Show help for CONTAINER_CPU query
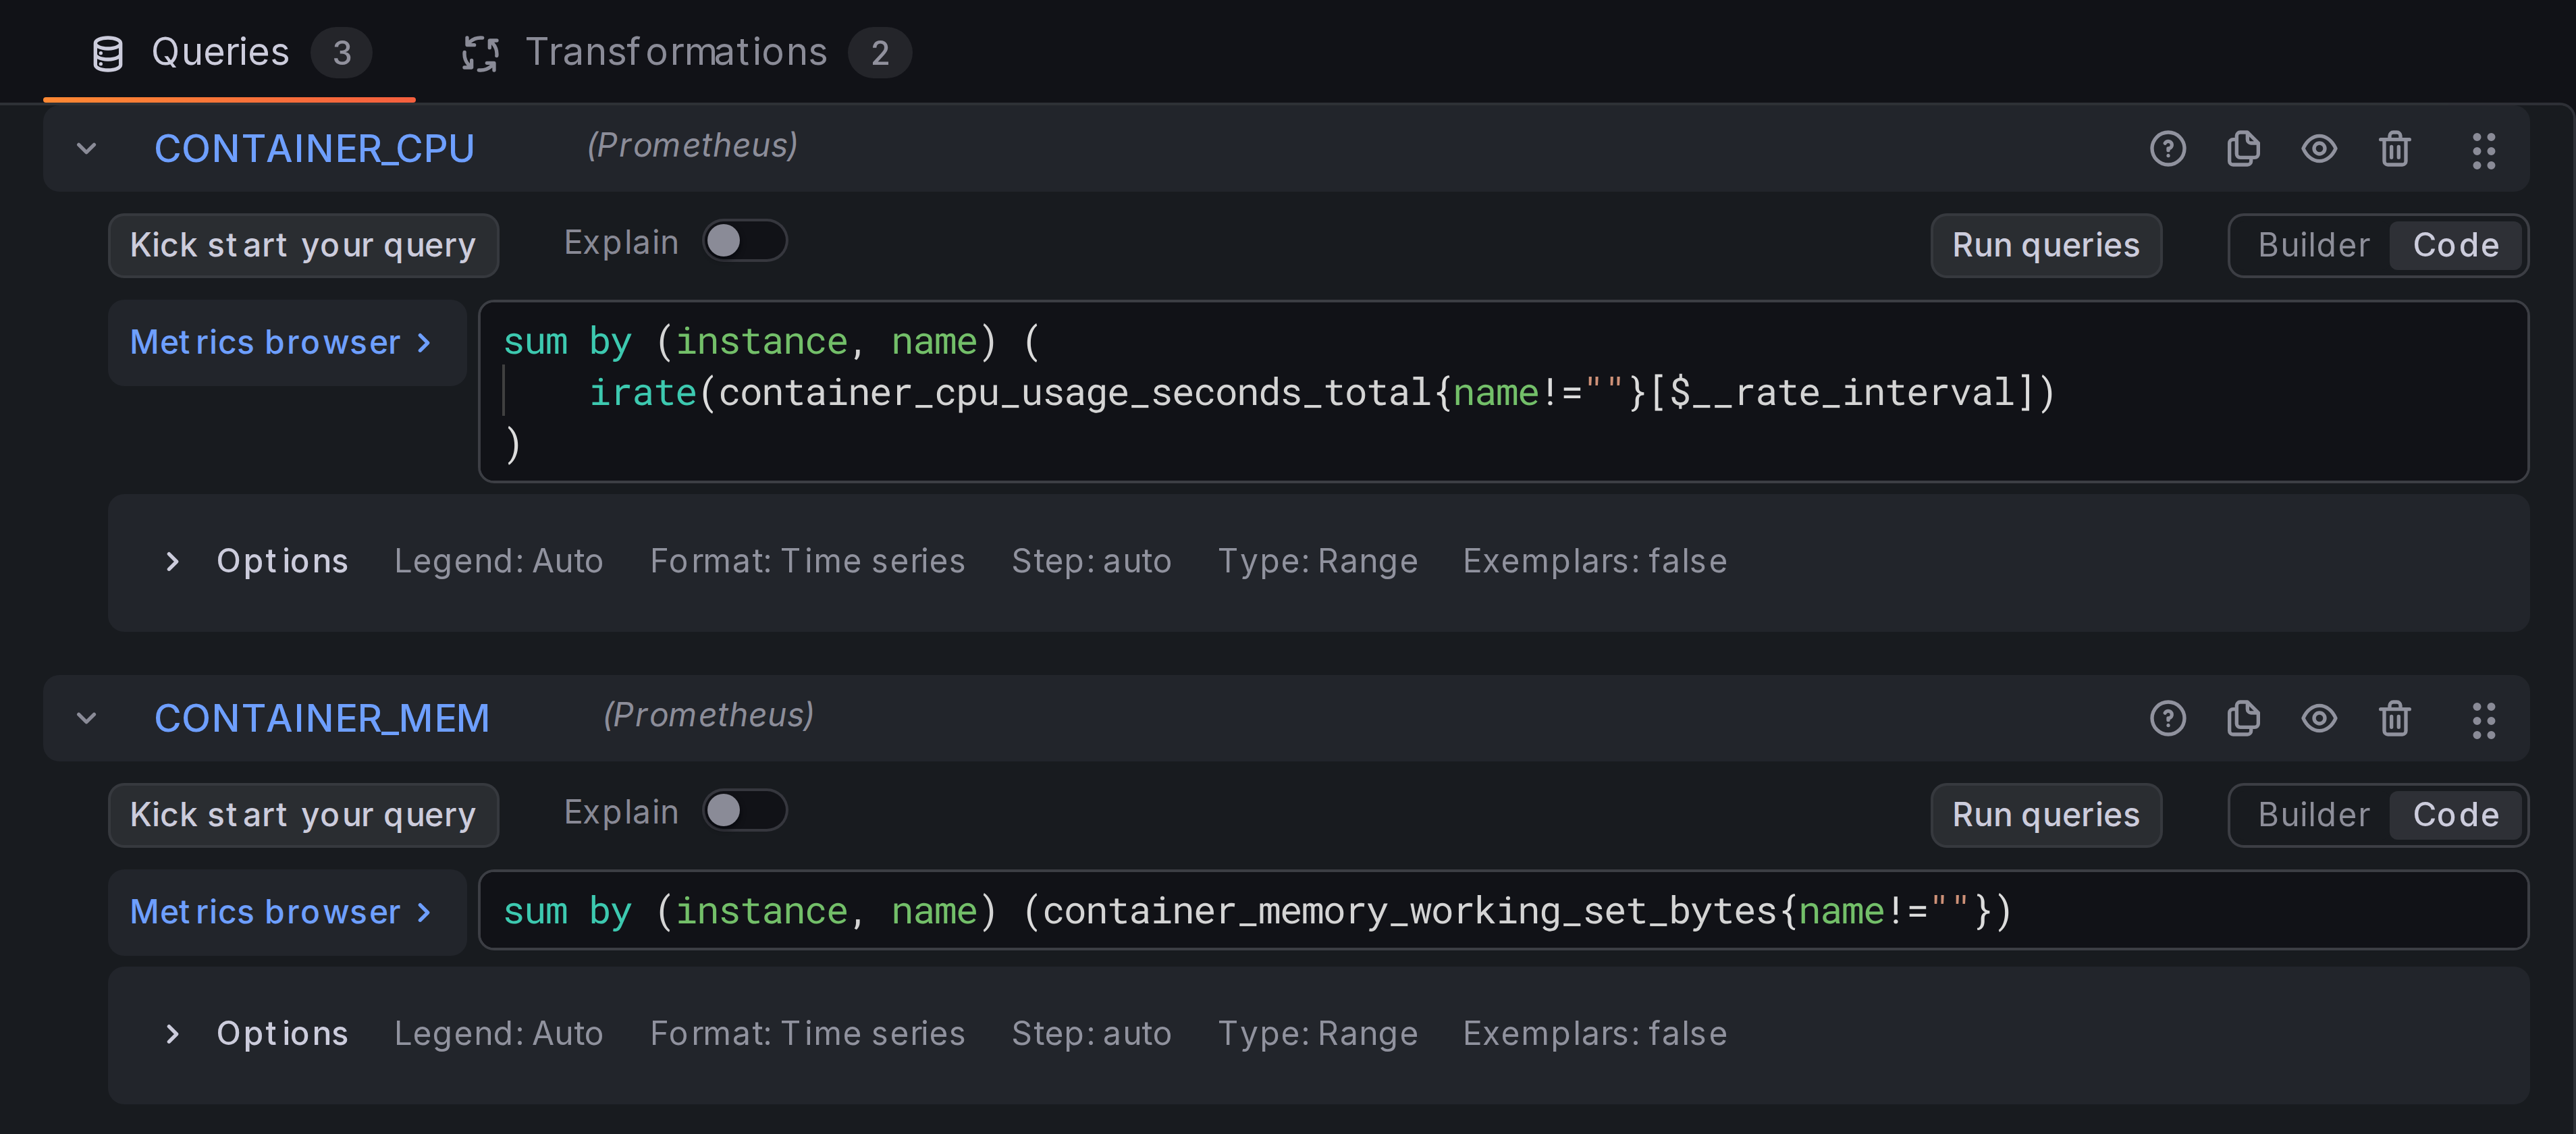 (x=2167, y=149)
